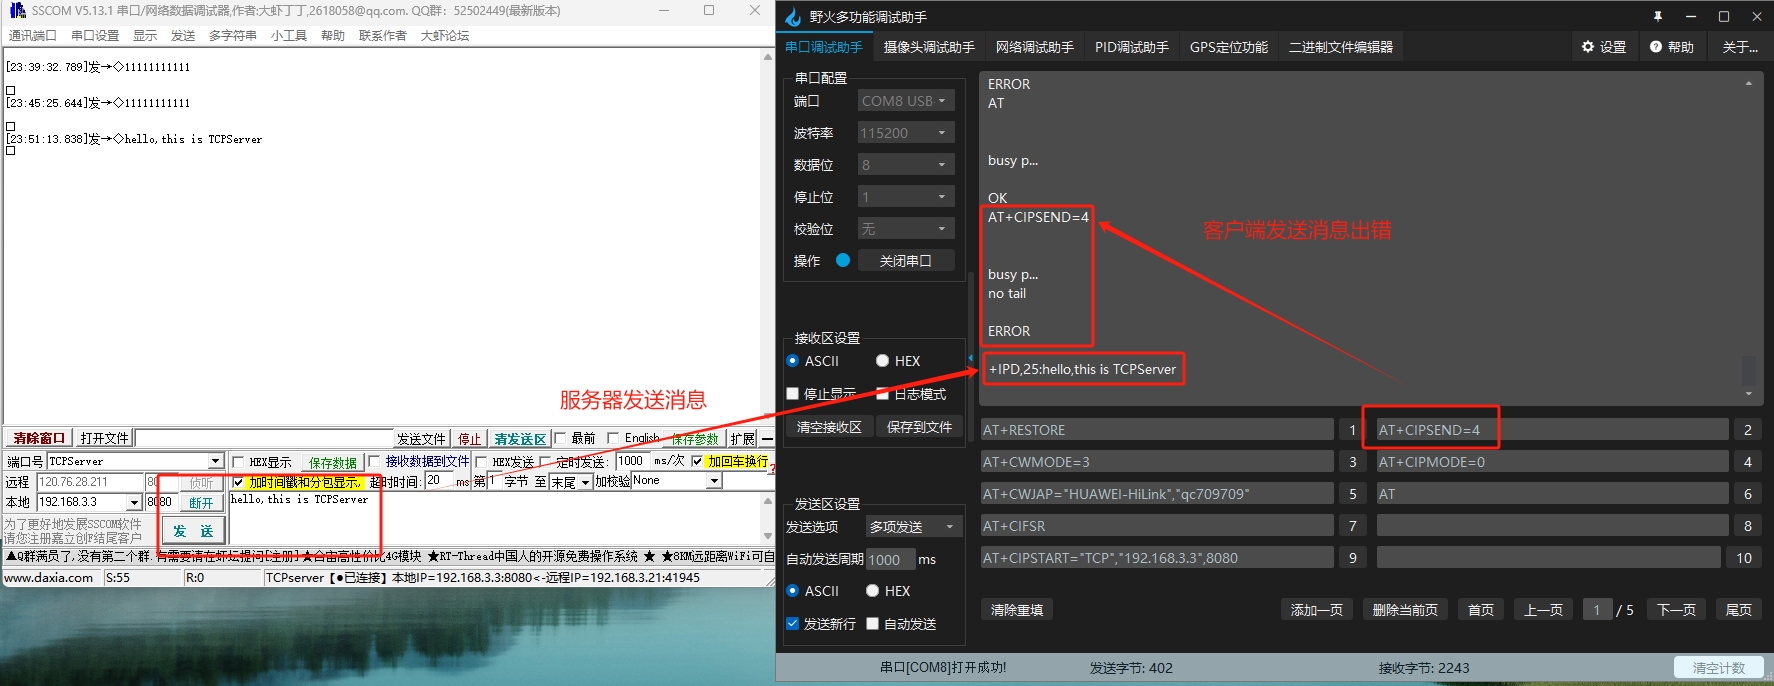This screenshot has height=686, width=1774.
Task: Click the 帮助 question mark icon
Action: [1656, 47]
